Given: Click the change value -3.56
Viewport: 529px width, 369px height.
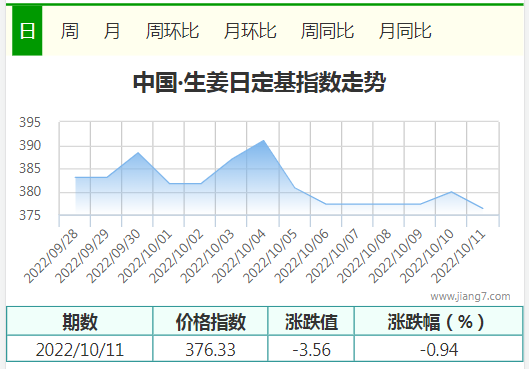Looking at the screenshot, I should [x=311, y=349].
